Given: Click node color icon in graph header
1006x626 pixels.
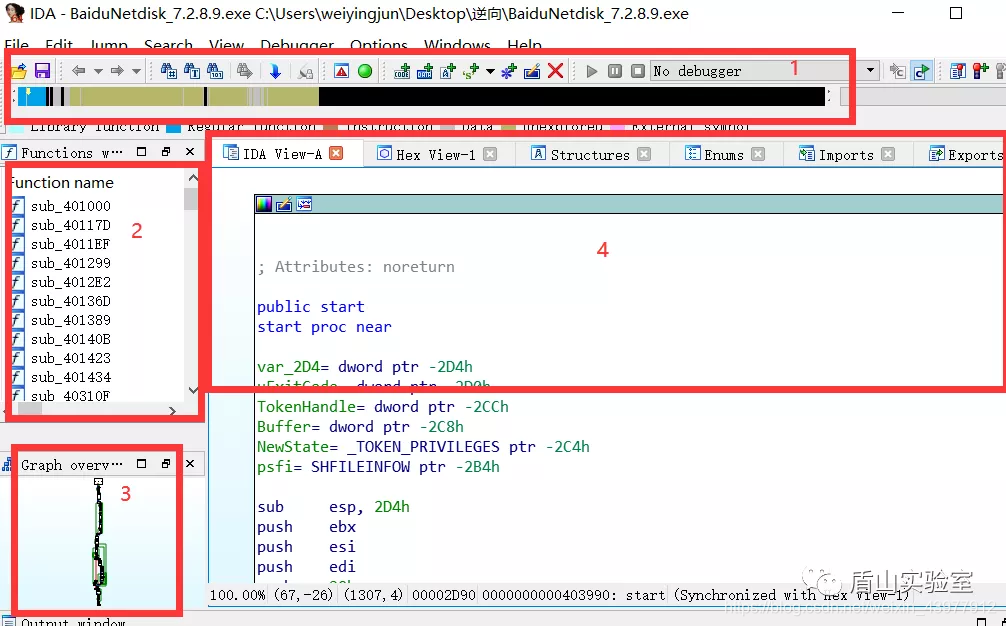Looking at the screenshot, I should click(x=264, y=205).
